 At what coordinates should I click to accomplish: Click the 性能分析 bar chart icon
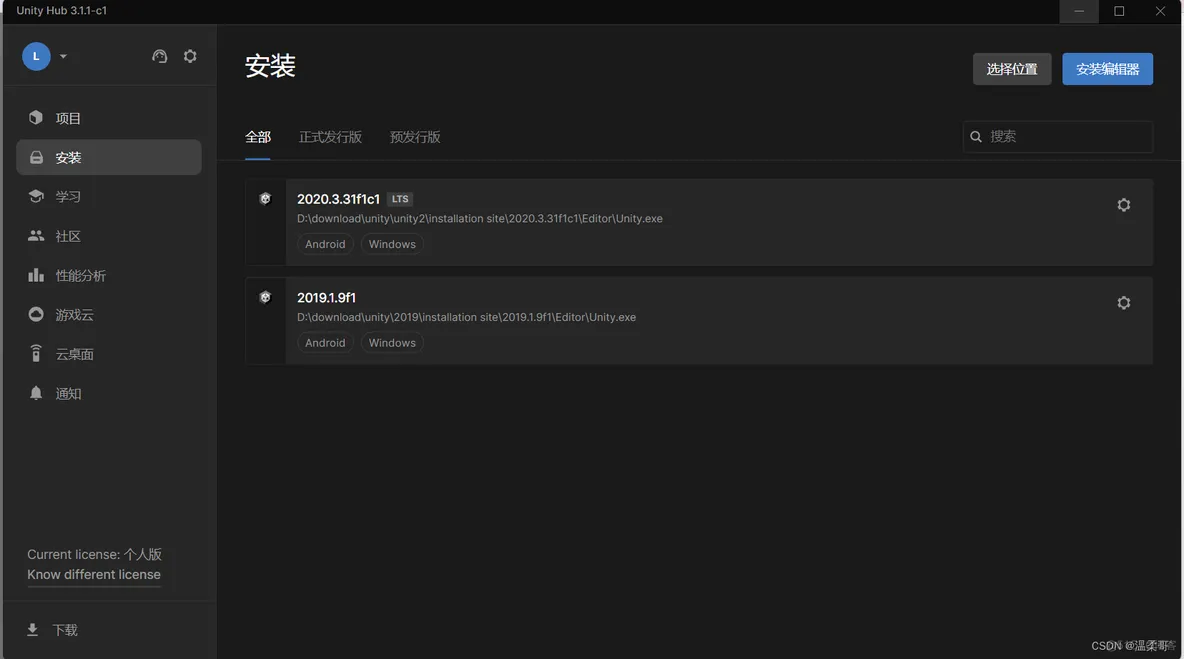coord(36,275)
